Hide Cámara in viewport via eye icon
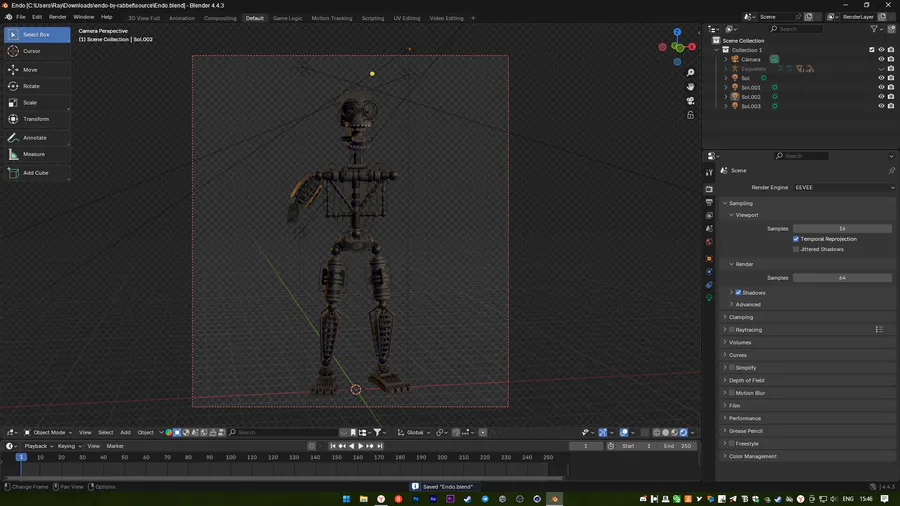This screenshot has height=506, width=900. 882,59
